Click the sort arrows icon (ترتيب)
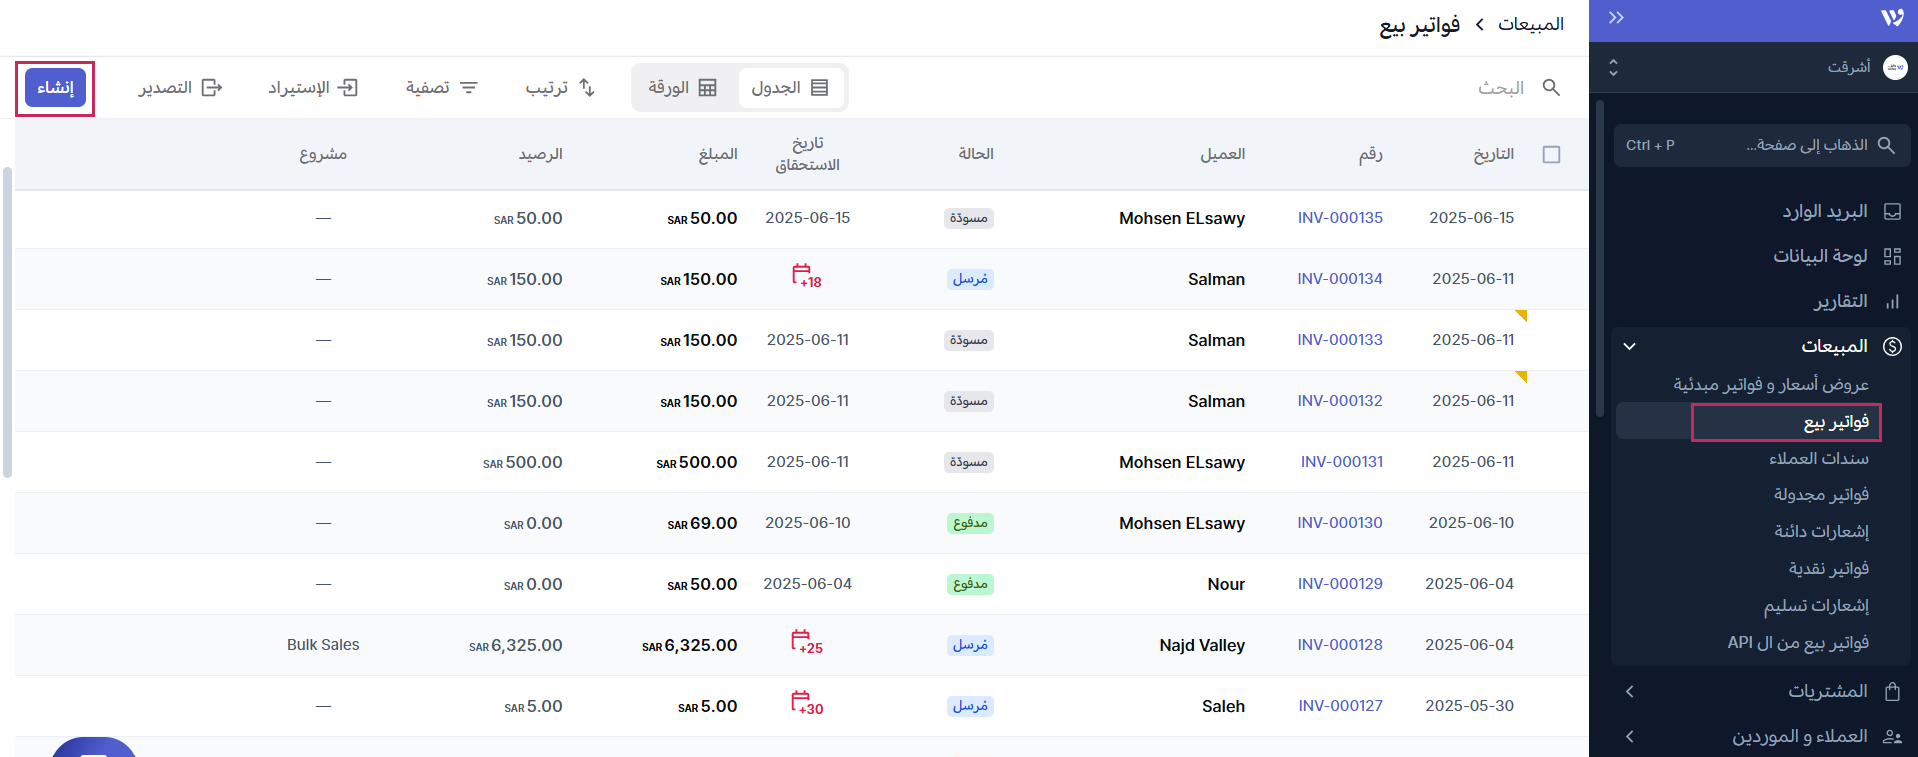The height and width of the screenshot is (757, 1918). point(587,88)
